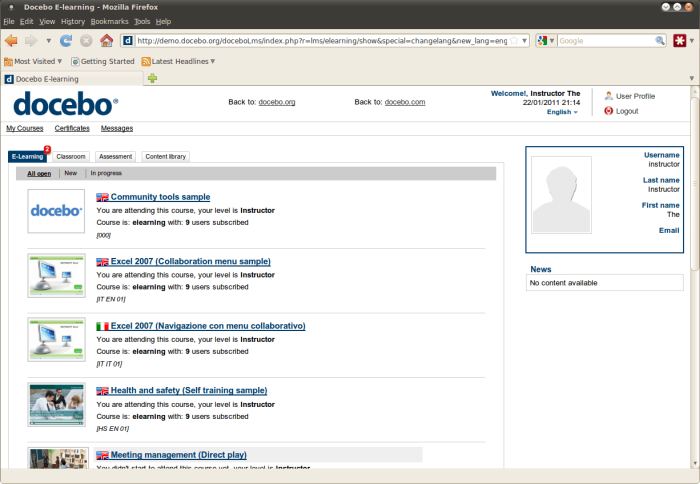Click the red asterisk extension icon
700x484 pixels.
coord(679,41)
